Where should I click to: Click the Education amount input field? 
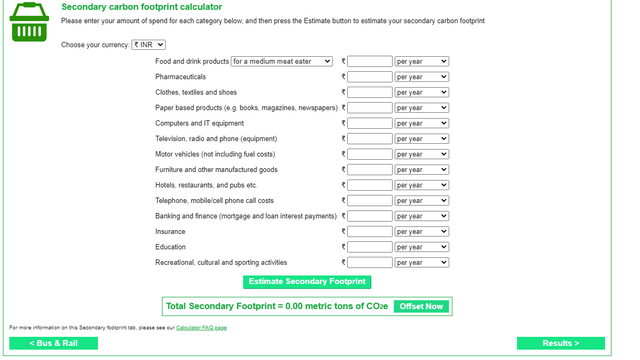pos(370,247)
